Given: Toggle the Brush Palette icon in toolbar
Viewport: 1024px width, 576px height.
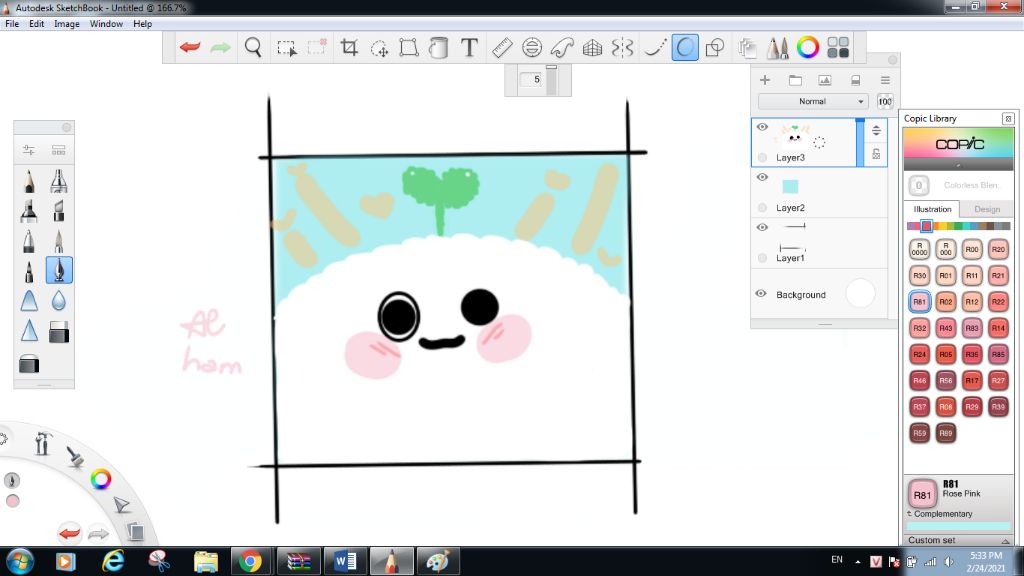Looking at the screenshot, I should click(x=777, y=47).
